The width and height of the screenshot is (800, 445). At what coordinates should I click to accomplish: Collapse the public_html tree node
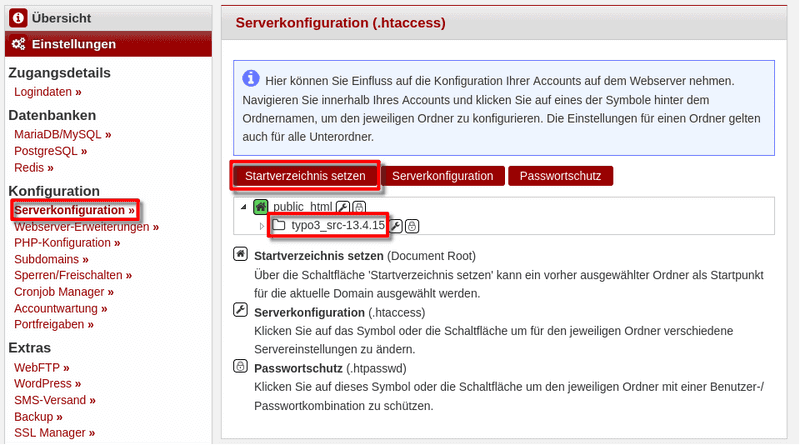tap(245, 207)
